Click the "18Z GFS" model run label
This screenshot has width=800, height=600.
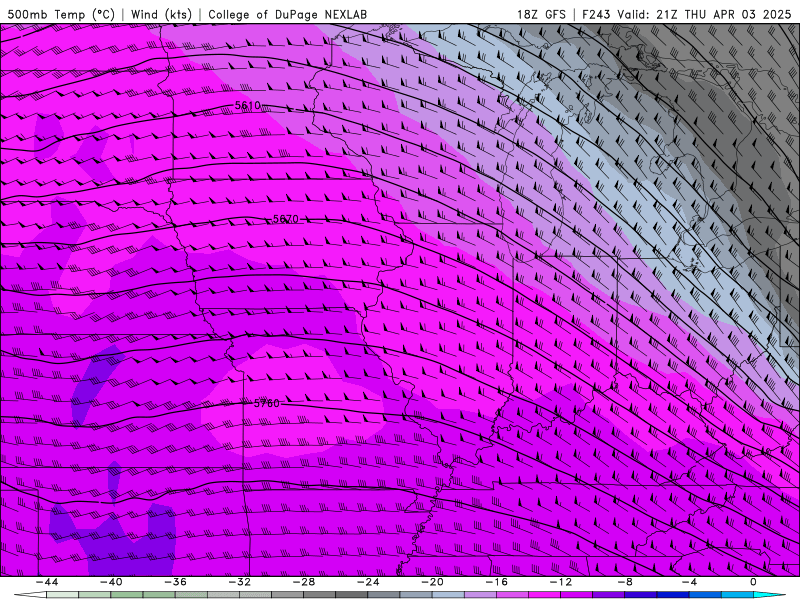[x=541, y=14]
